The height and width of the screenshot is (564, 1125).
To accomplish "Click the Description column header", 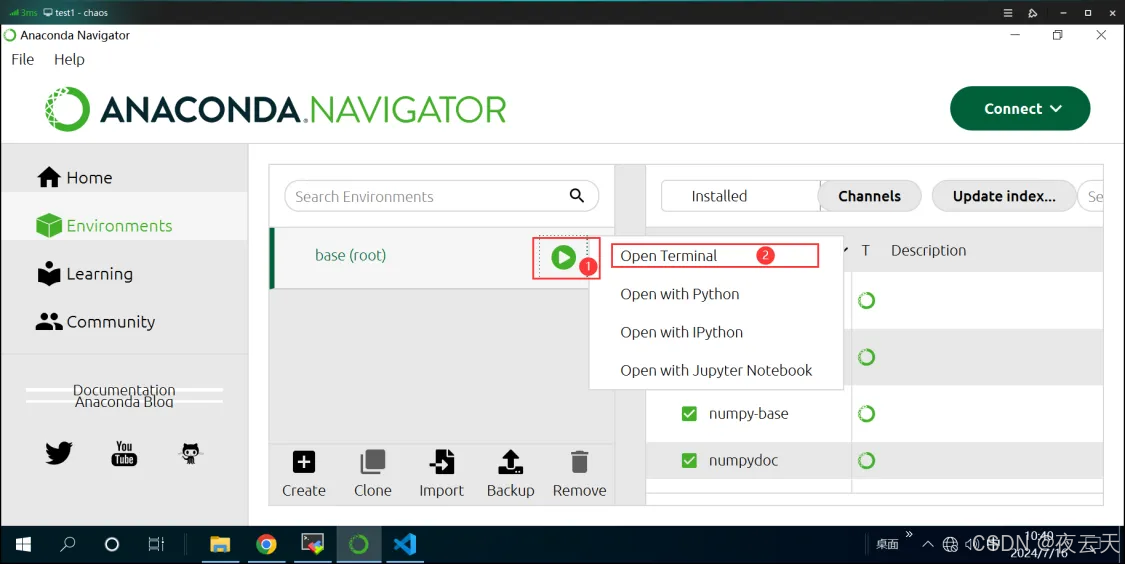I will [928, 250].
